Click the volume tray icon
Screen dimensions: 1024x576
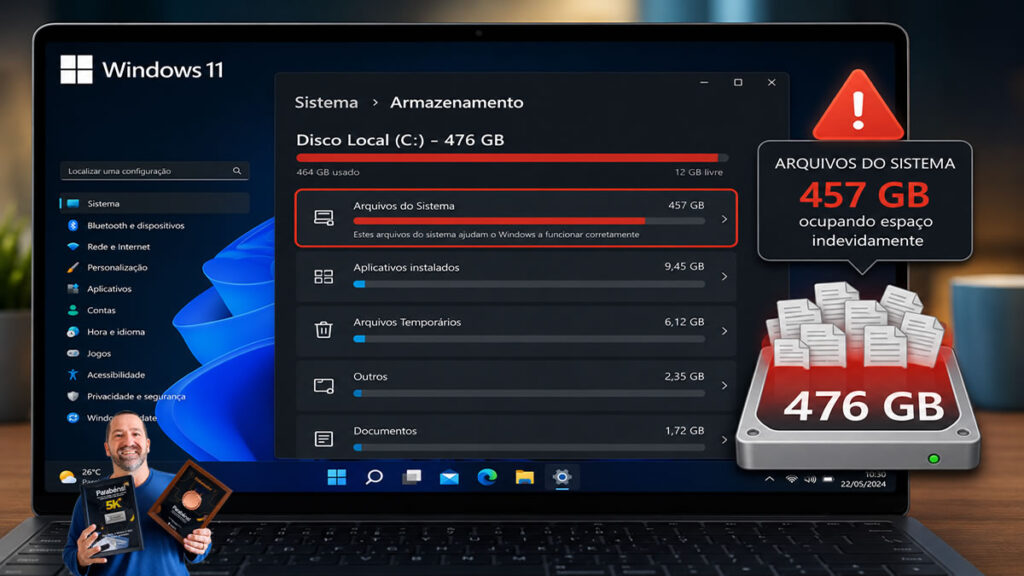click(810, 479)
